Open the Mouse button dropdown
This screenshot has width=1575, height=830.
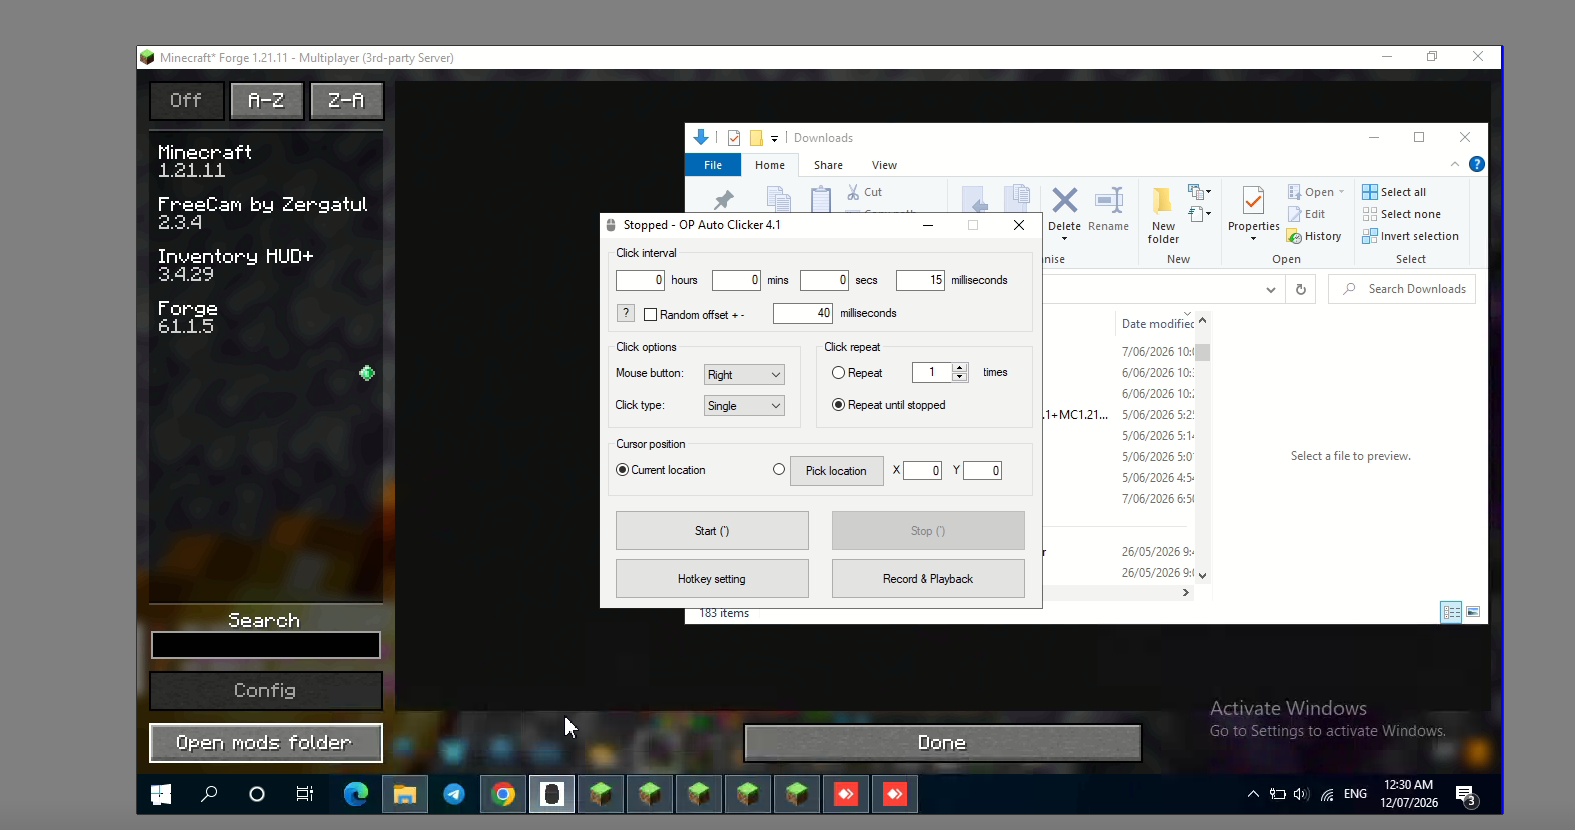click(744, 375)
